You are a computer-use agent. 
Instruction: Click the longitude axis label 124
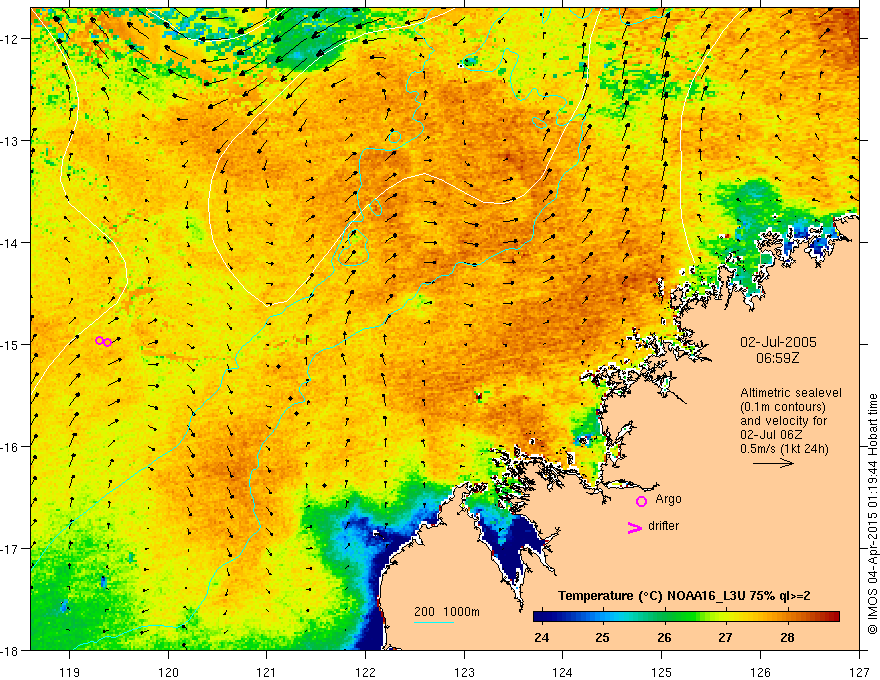(x=563, y=672)
